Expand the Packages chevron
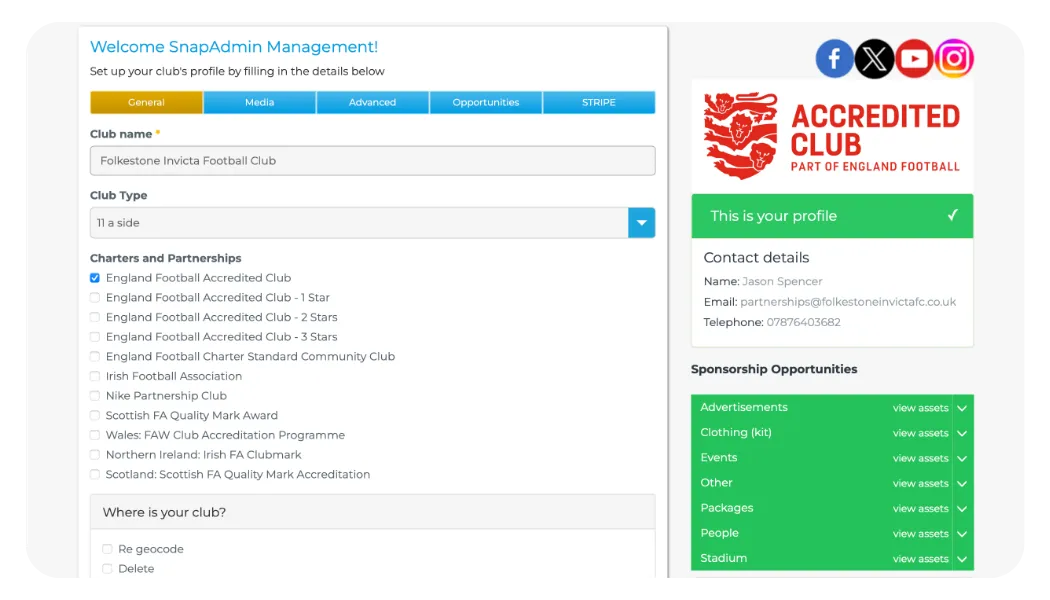Screen dimensions: 1050x600 click(962, 508)
